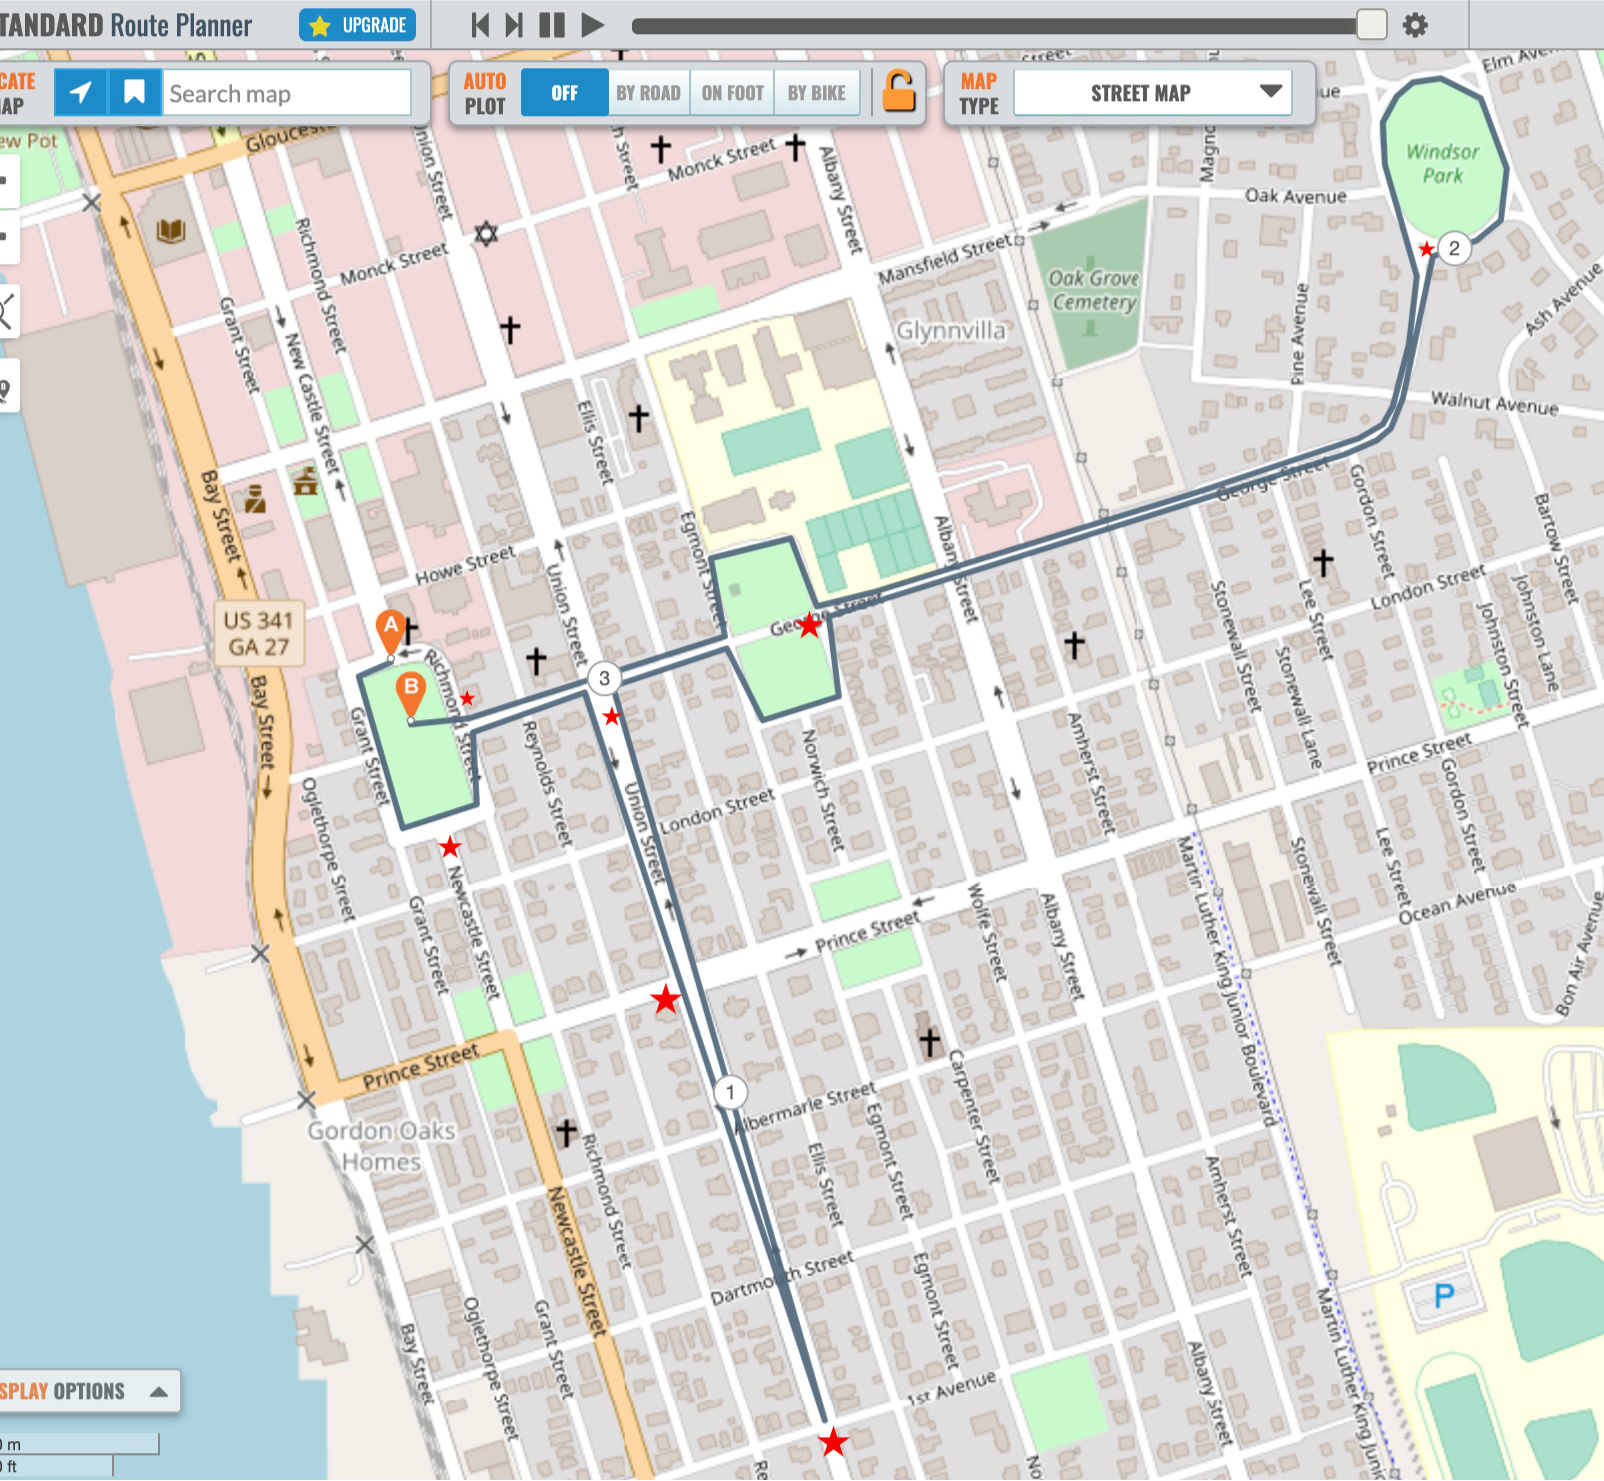Select the orange route marker B
The image size is (1604, 1481).
click(411, 692)
